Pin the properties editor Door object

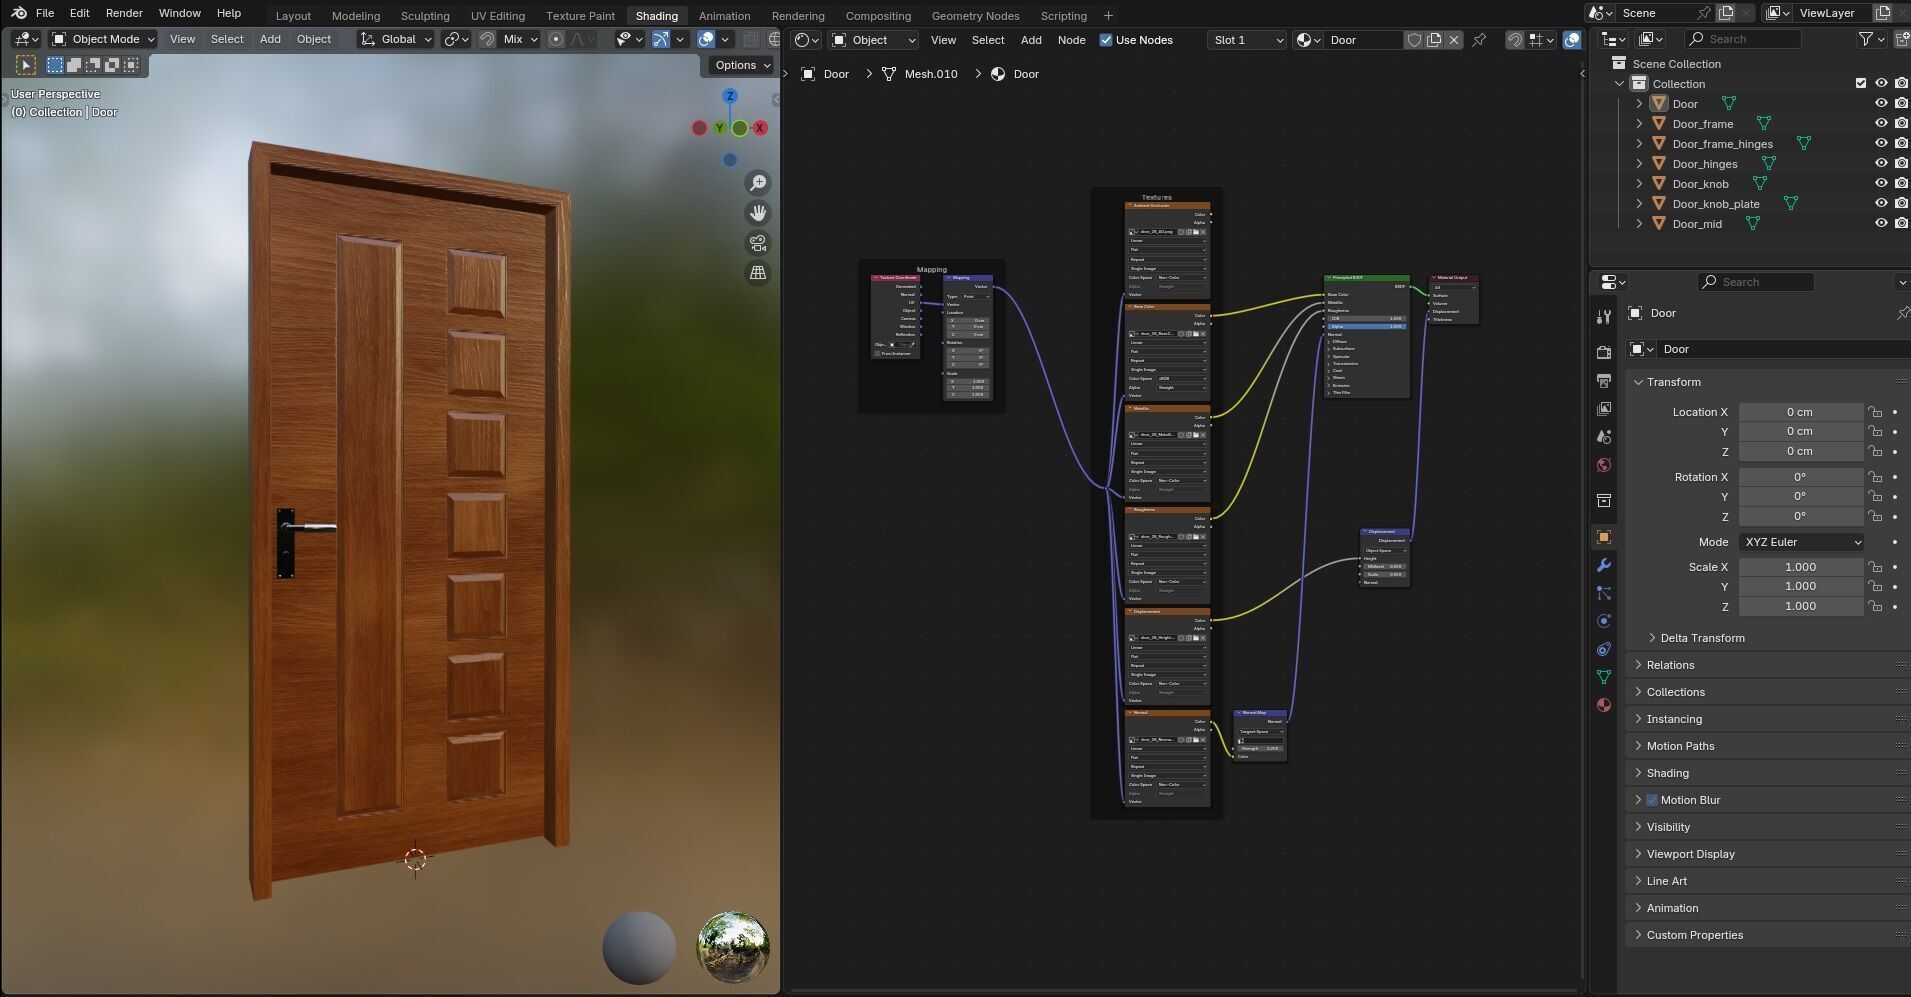1903,313
